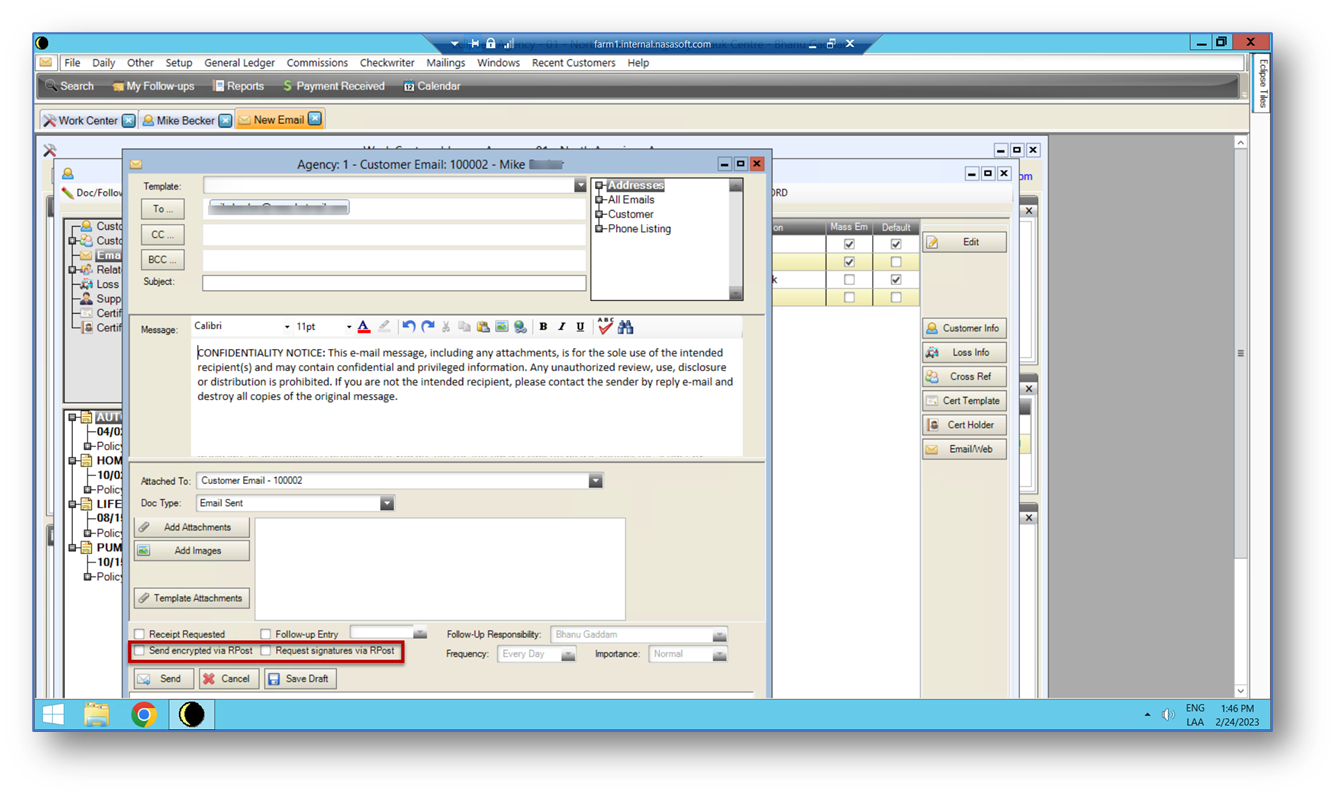
Task: Click into the Subject input field
Action: [x=394, y=284]
